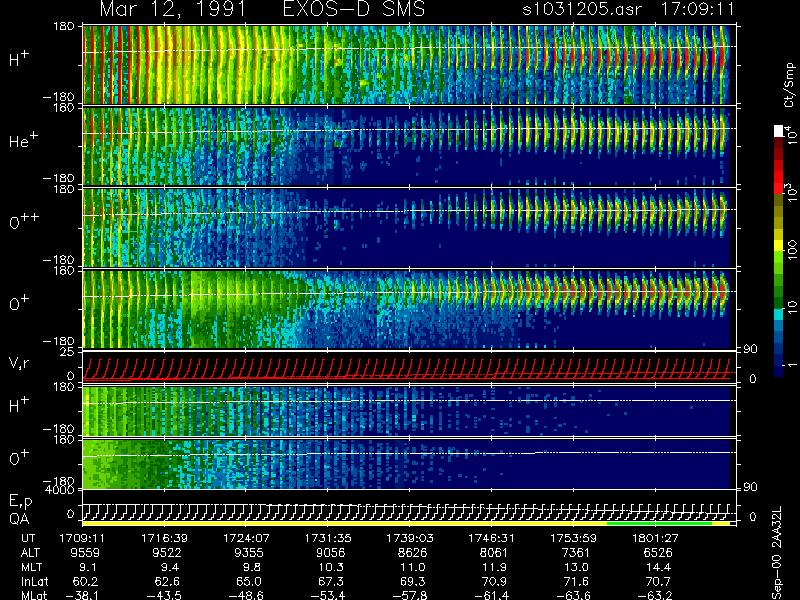Click the red V,r velocity trace panel

[409, 367]
